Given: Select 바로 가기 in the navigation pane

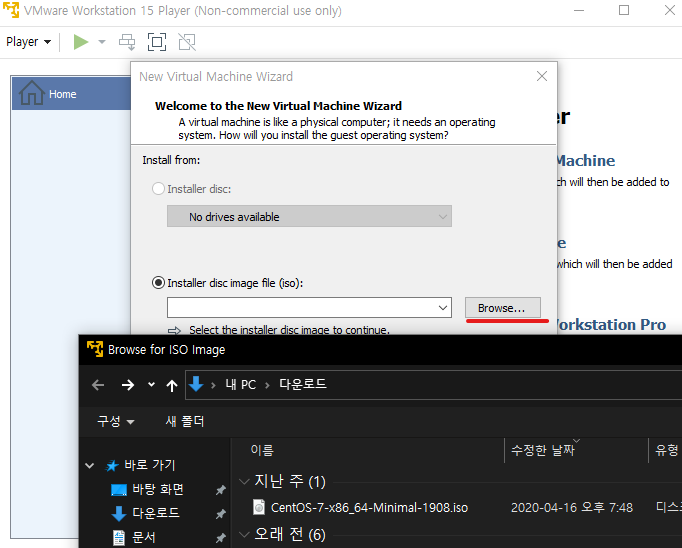Looking at the screenshot, I should point(150,465).
